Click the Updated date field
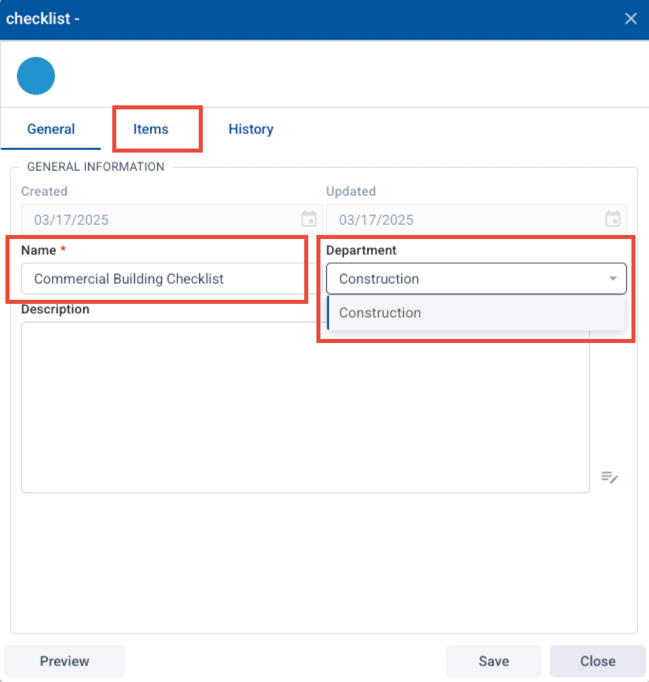 click(465, 219)
